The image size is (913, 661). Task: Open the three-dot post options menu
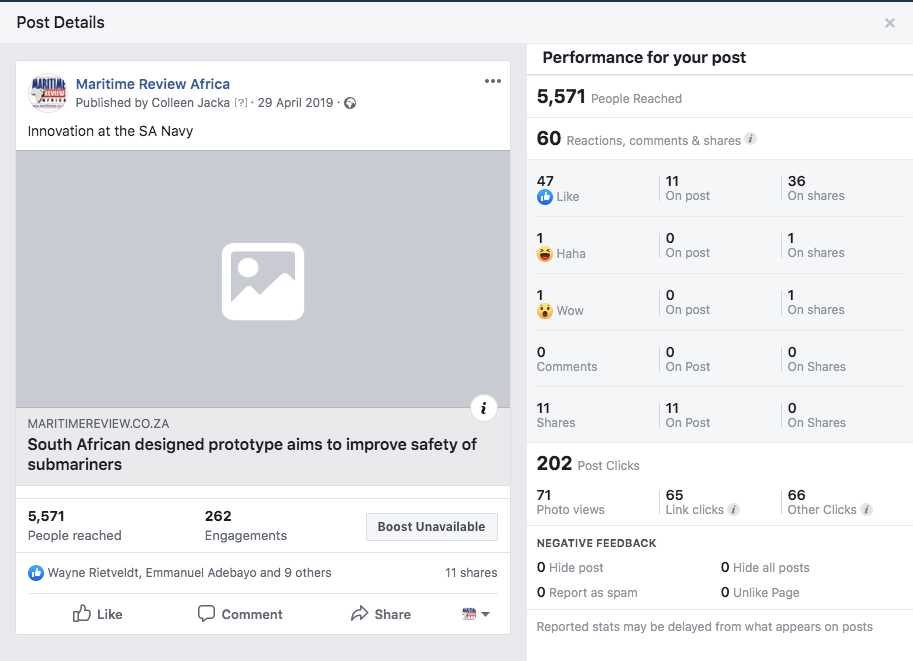pos(492,81)
